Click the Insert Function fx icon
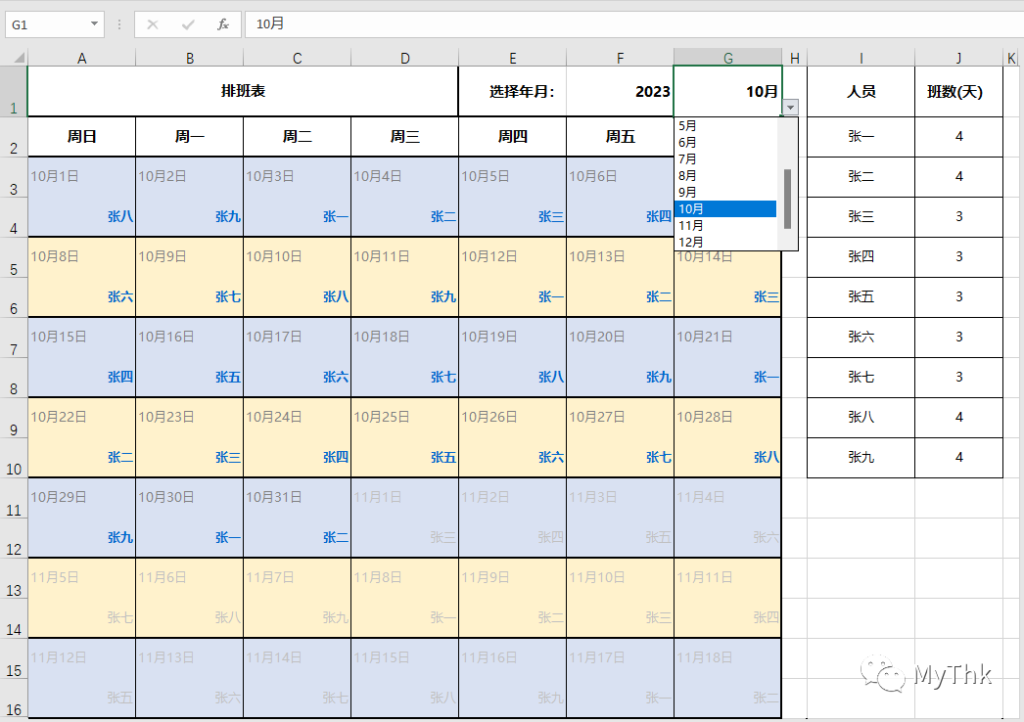This screenshot has height=722, width=1024. point(223,24)
